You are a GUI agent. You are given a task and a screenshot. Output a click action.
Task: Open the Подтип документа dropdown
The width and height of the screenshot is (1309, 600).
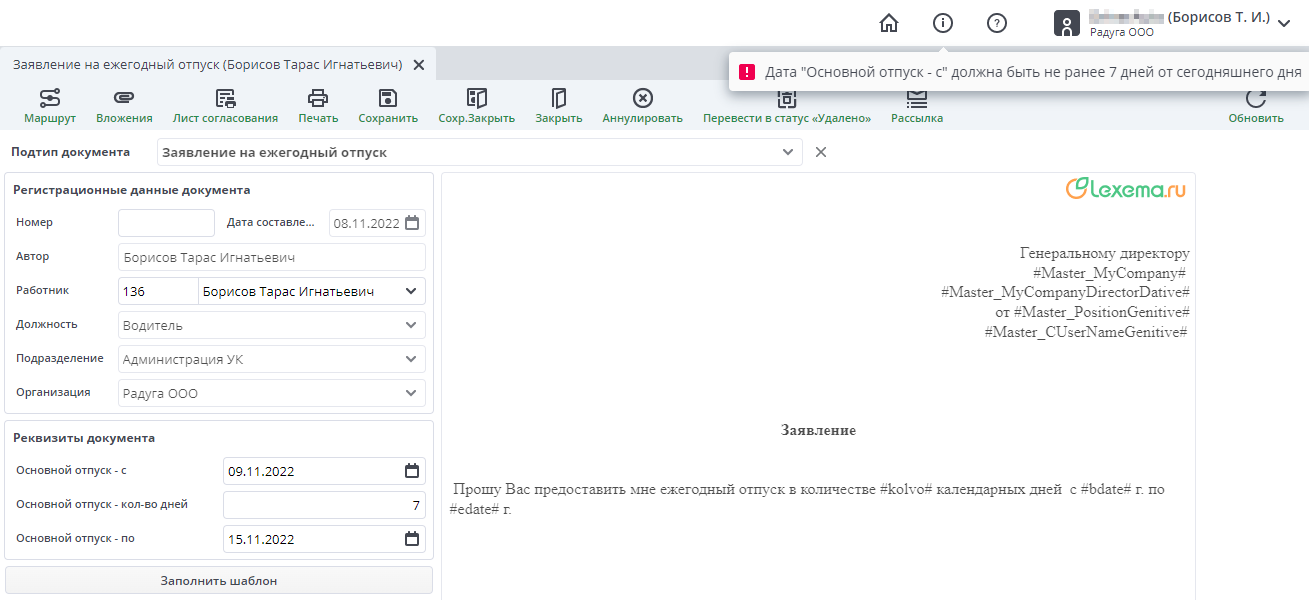788,151
